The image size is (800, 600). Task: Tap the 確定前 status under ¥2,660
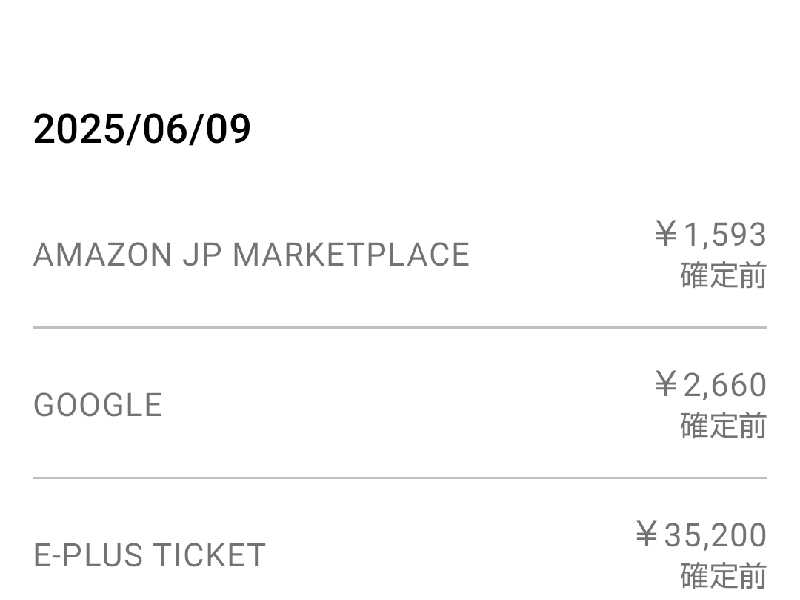pos(723,426)
